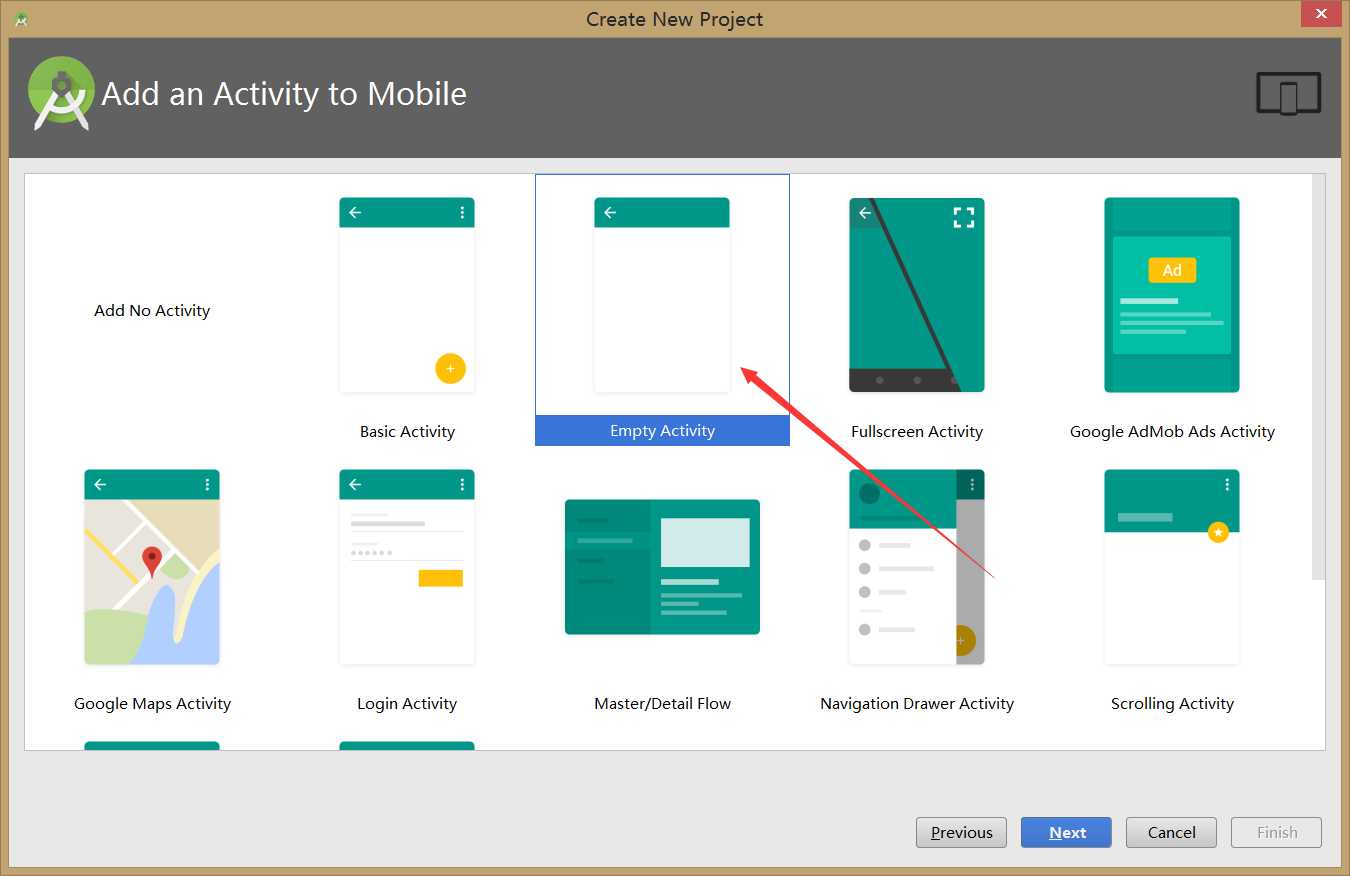This screenshot has height=876, width=1350.
Task: Click the Login Activity label
Action: point(407,704)
